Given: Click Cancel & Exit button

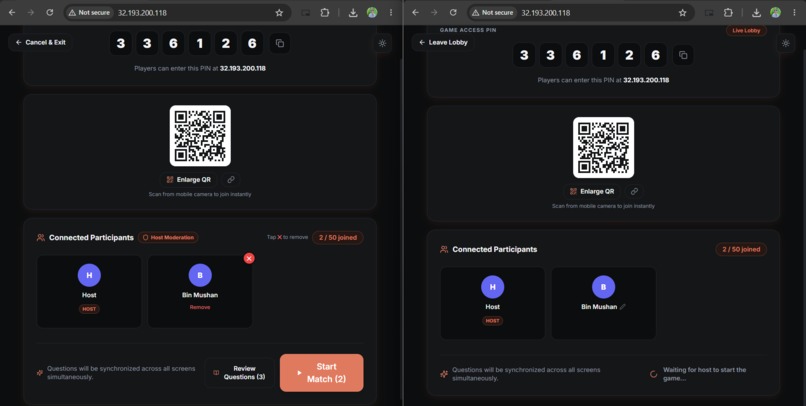Looking at the screenshot, I should [x=41, y=43].
